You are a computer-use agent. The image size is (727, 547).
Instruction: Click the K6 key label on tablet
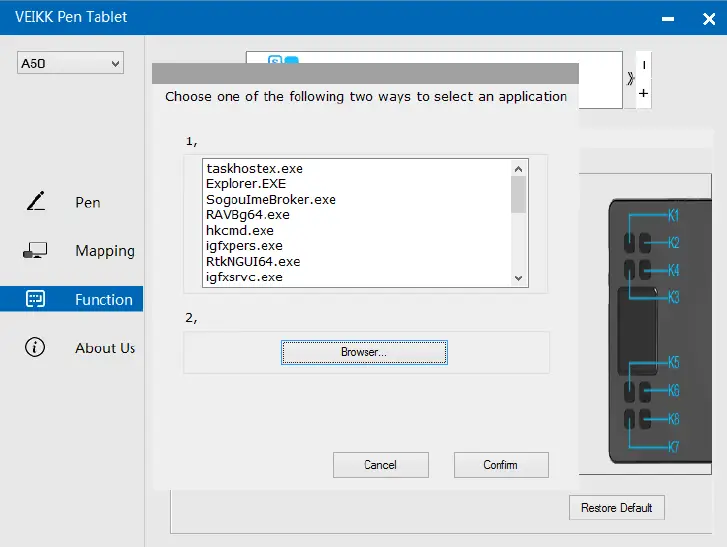coord(674,390)
